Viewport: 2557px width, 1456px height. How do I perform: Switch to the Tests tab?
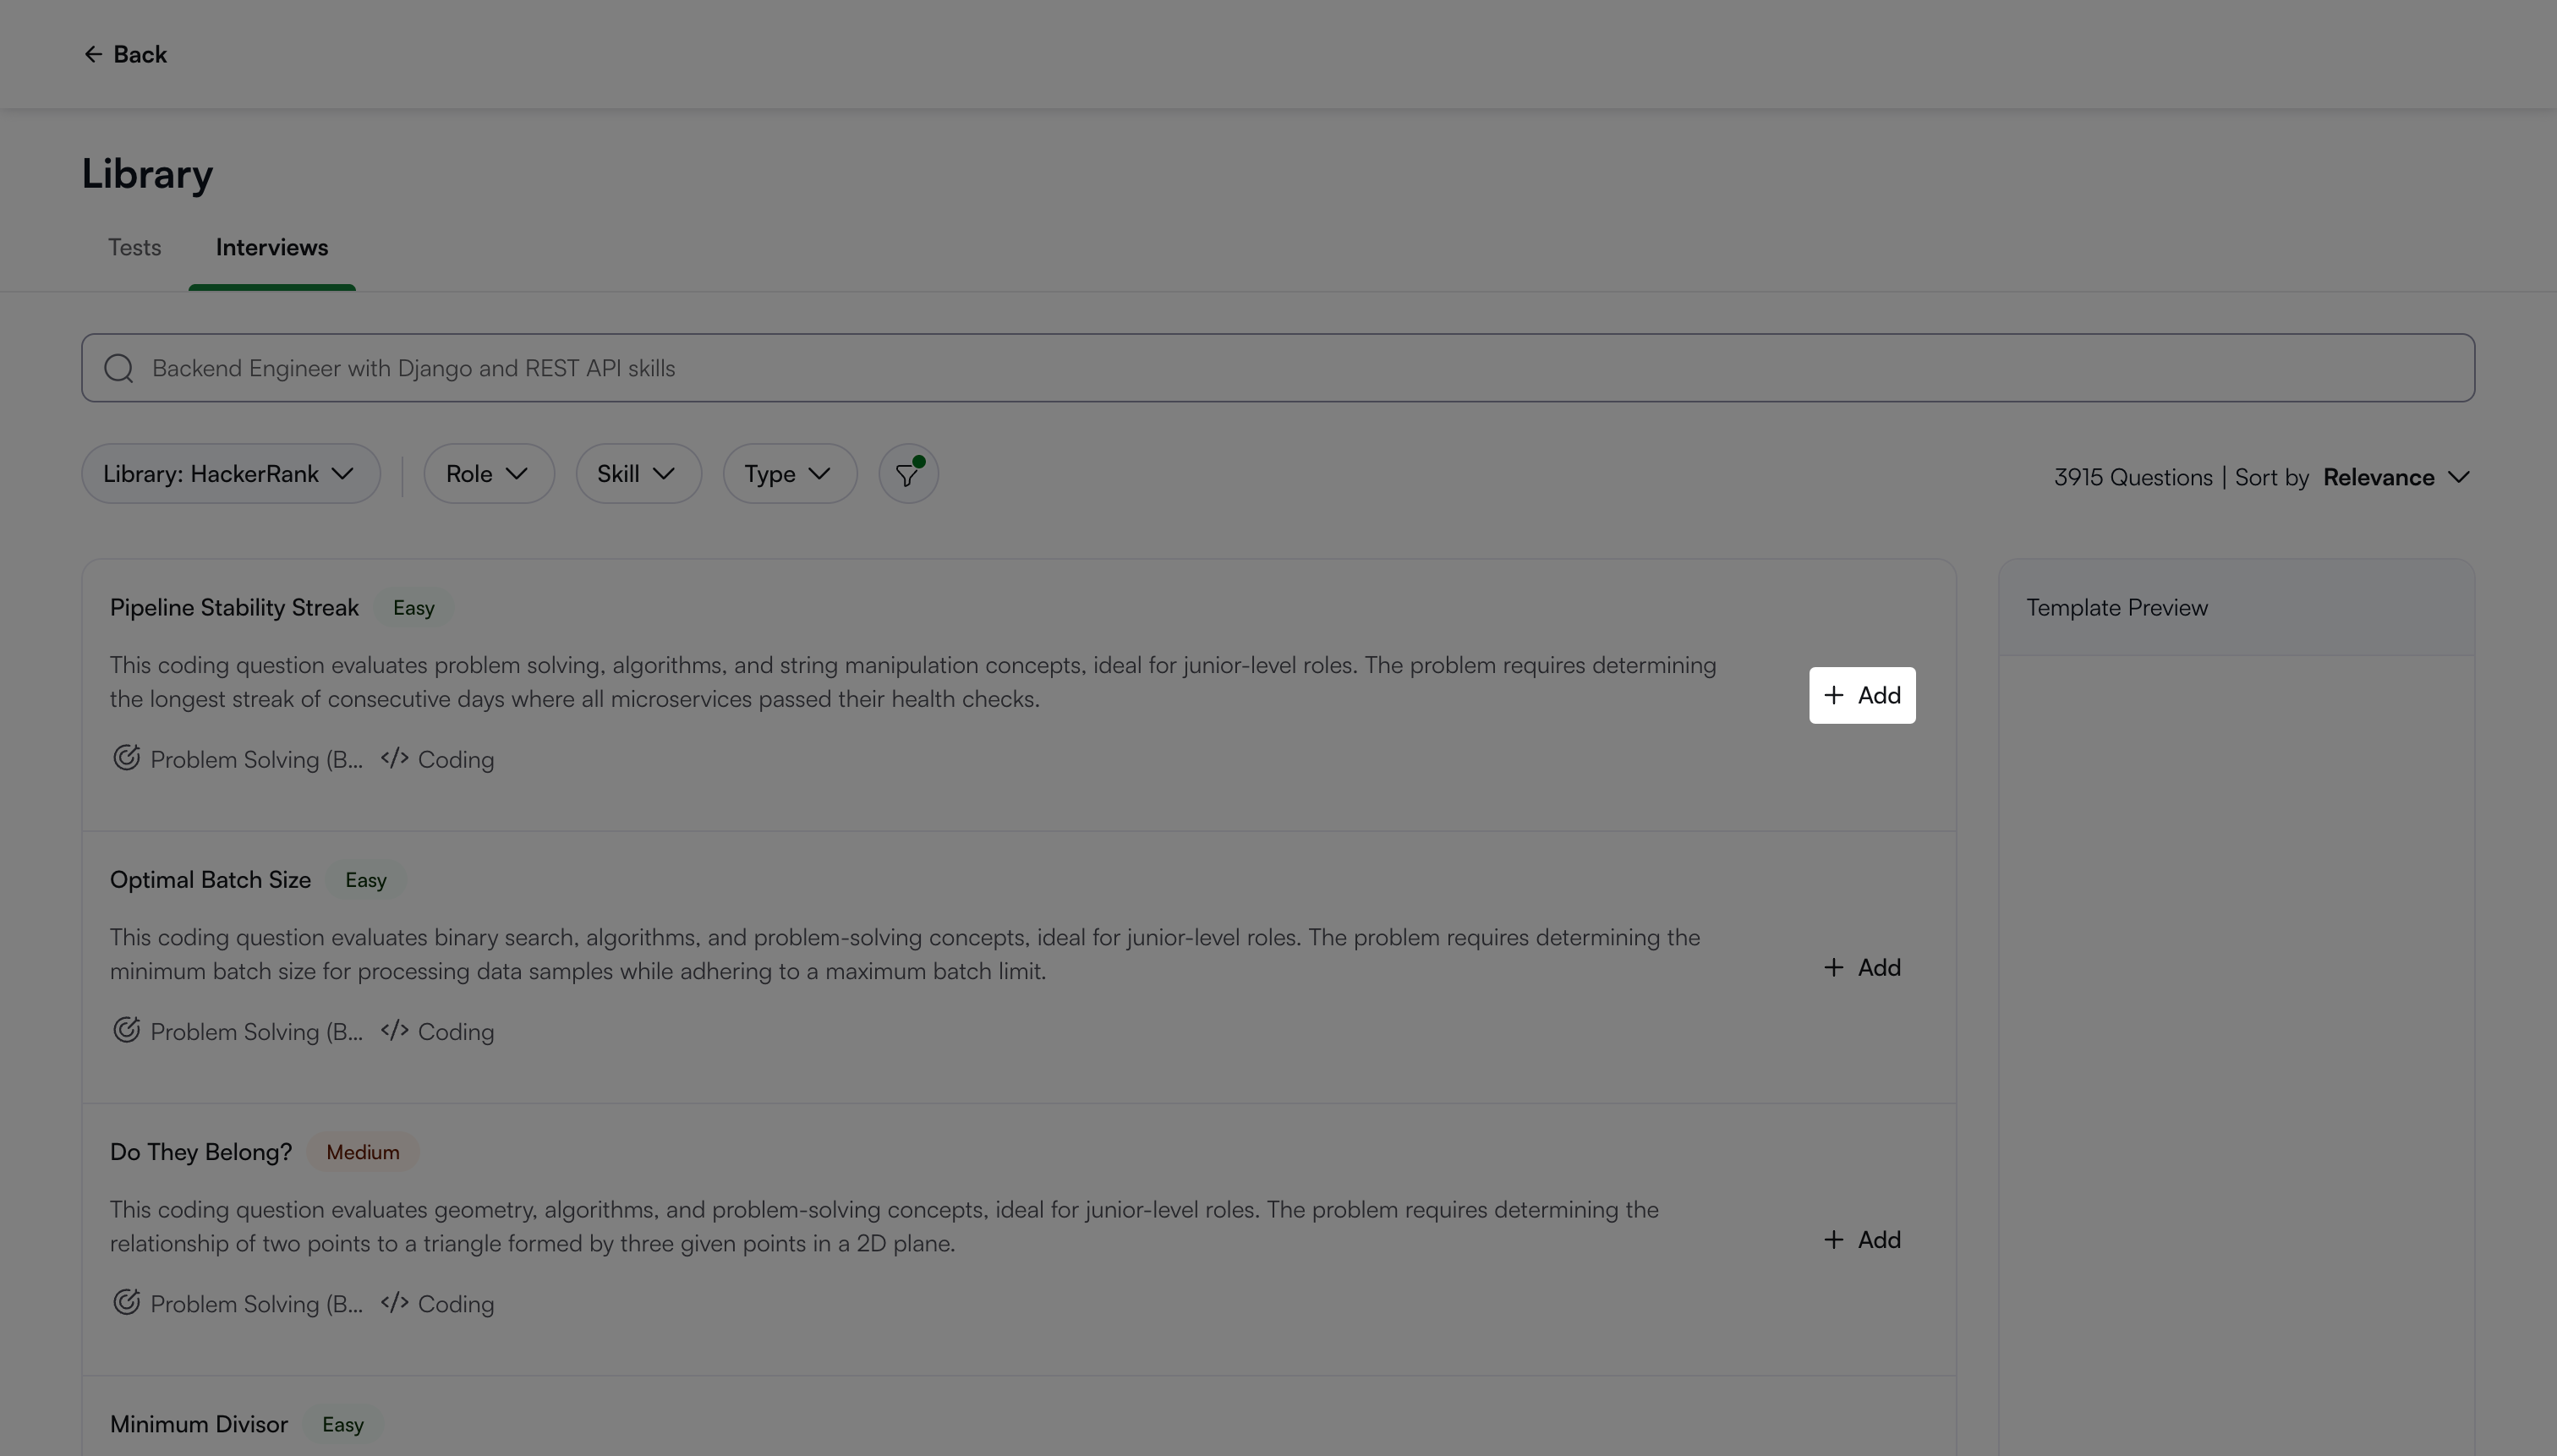(x=135, y=247)
